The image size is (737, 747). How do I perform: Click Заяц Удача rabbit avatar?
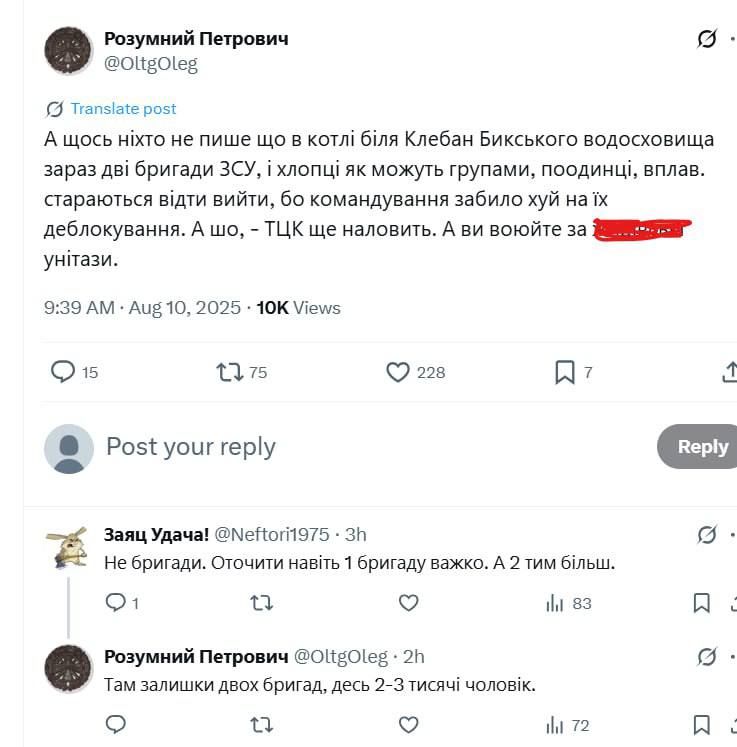click(x=68, y=548)
